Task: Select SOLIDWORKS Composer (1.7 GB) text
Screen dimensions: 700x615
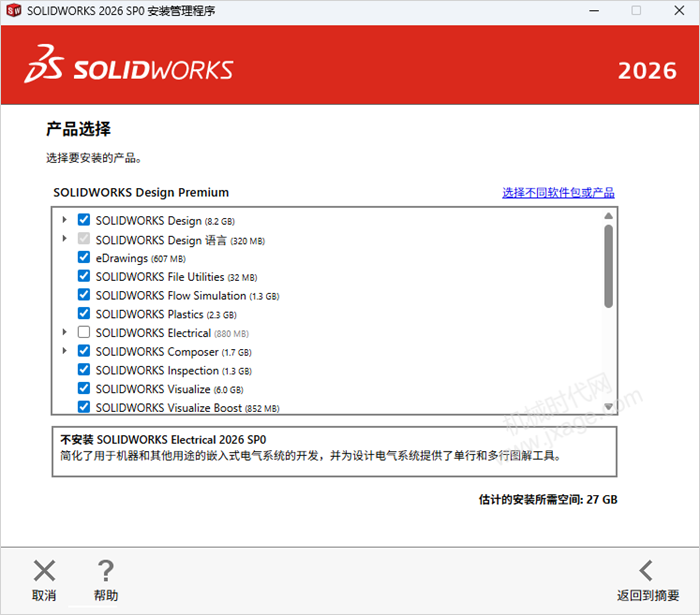Action: (x=174, y=352)
